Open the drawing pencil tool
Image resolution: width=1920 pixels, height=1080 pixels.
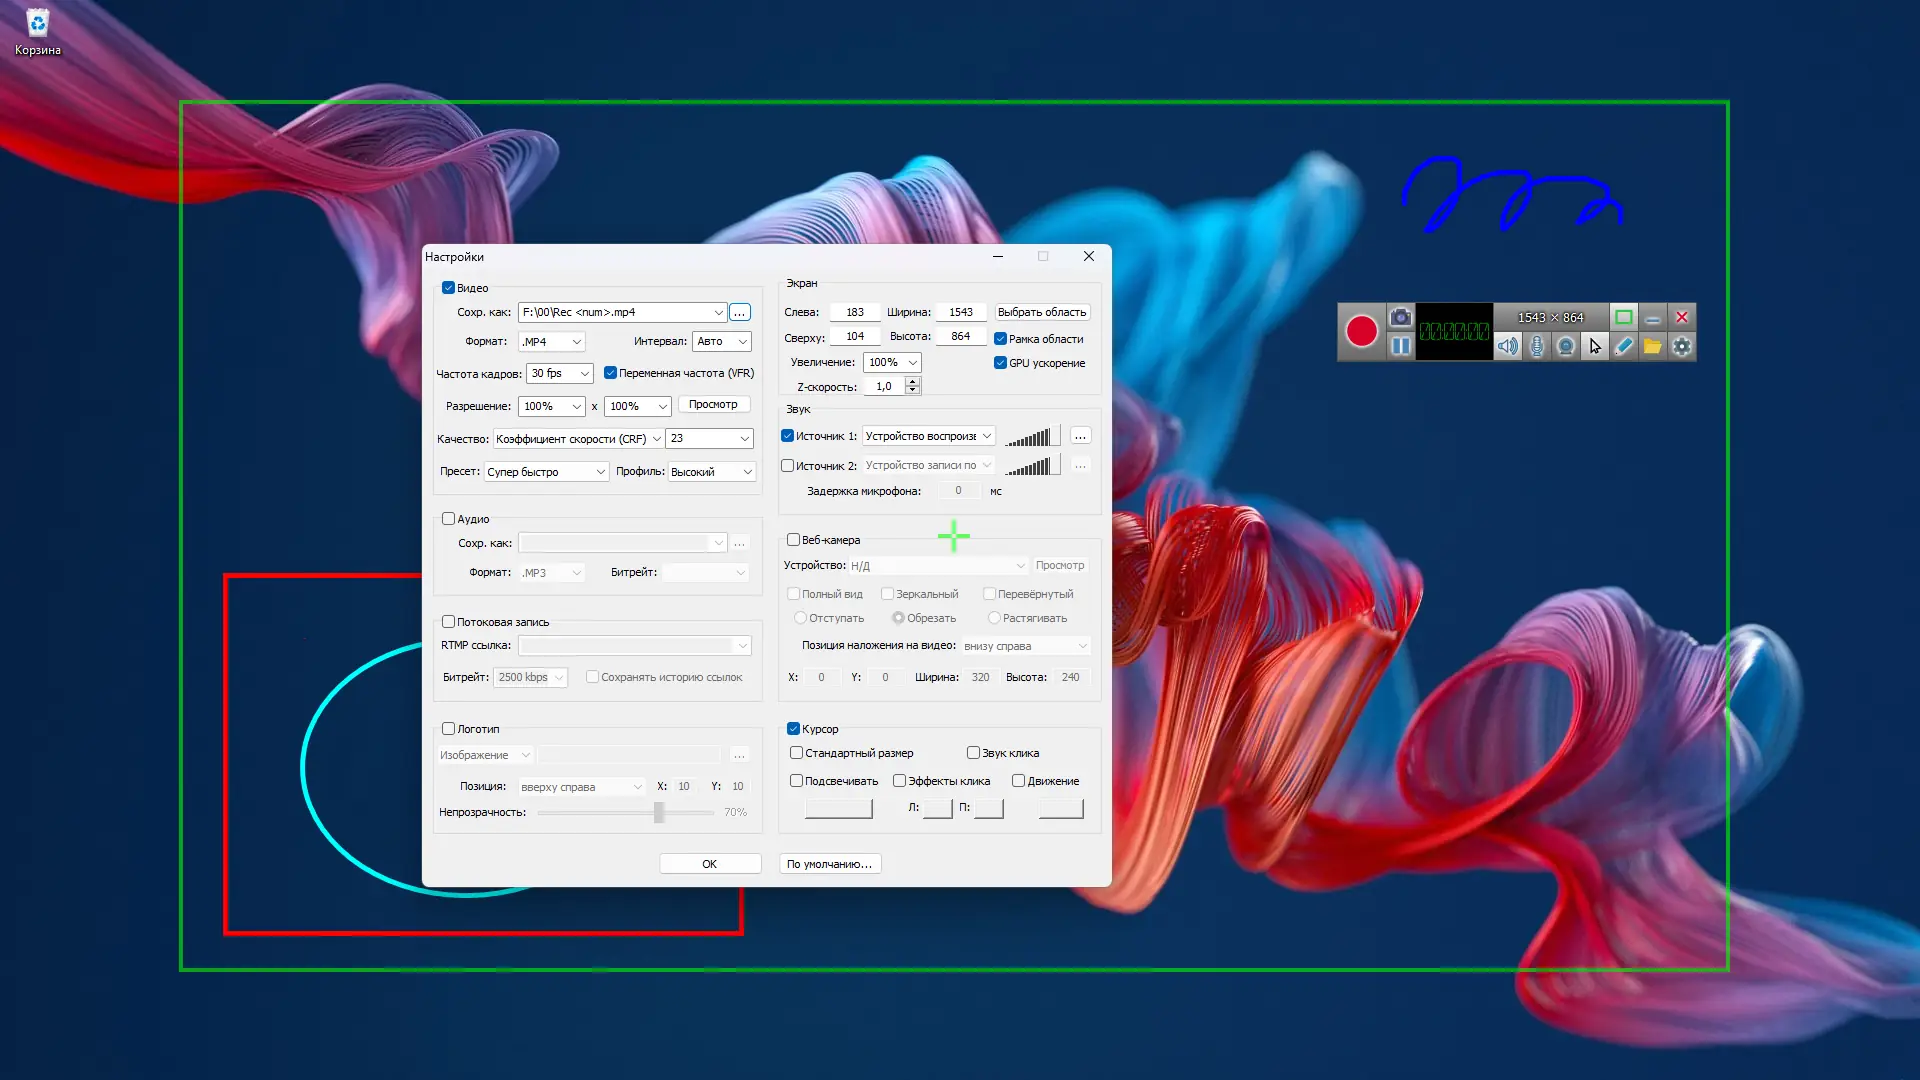pyautogui.click(x=1624, y=346)
